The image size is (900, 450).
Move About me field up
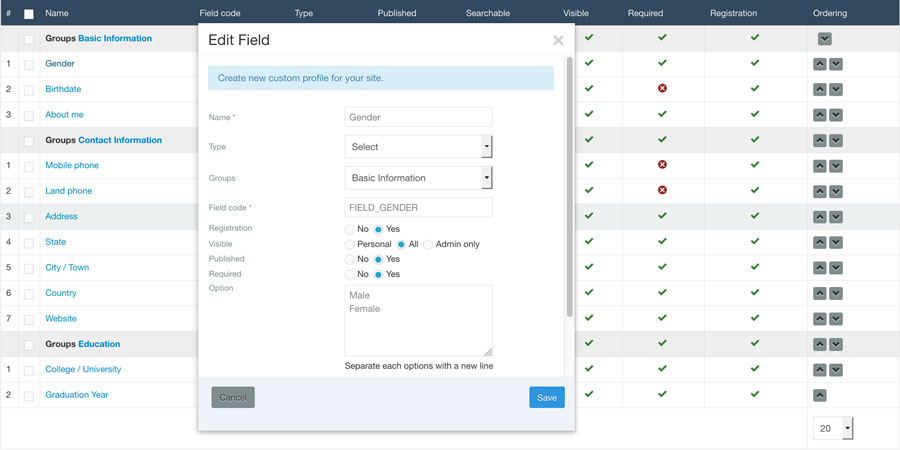coord(820,115)
